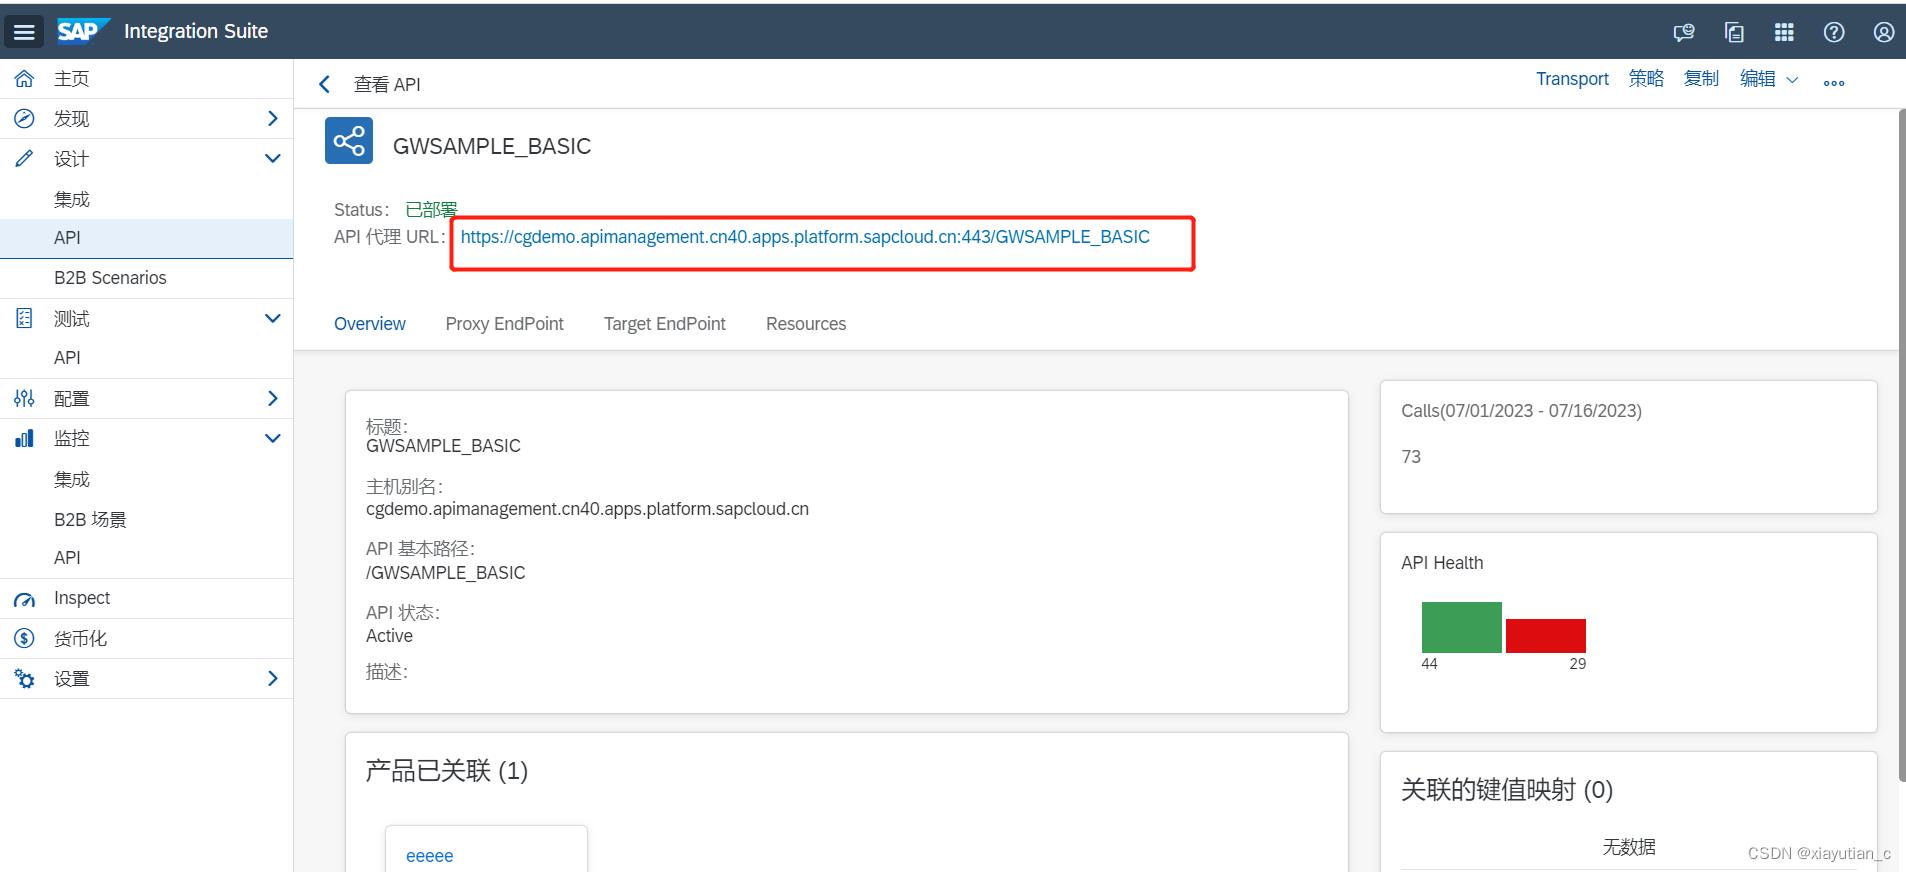This screenshot has width=1906, height=872.
Task: Click the page vertical scrollbar
Action: point(1902,445)
